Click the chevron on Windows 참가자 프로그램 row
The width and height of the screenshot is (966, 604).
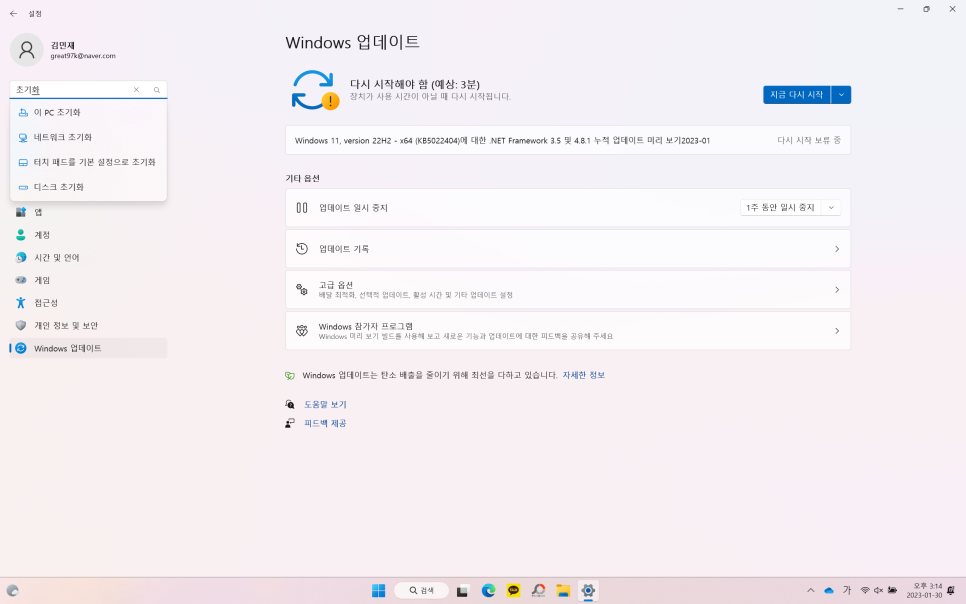(837, 331)
